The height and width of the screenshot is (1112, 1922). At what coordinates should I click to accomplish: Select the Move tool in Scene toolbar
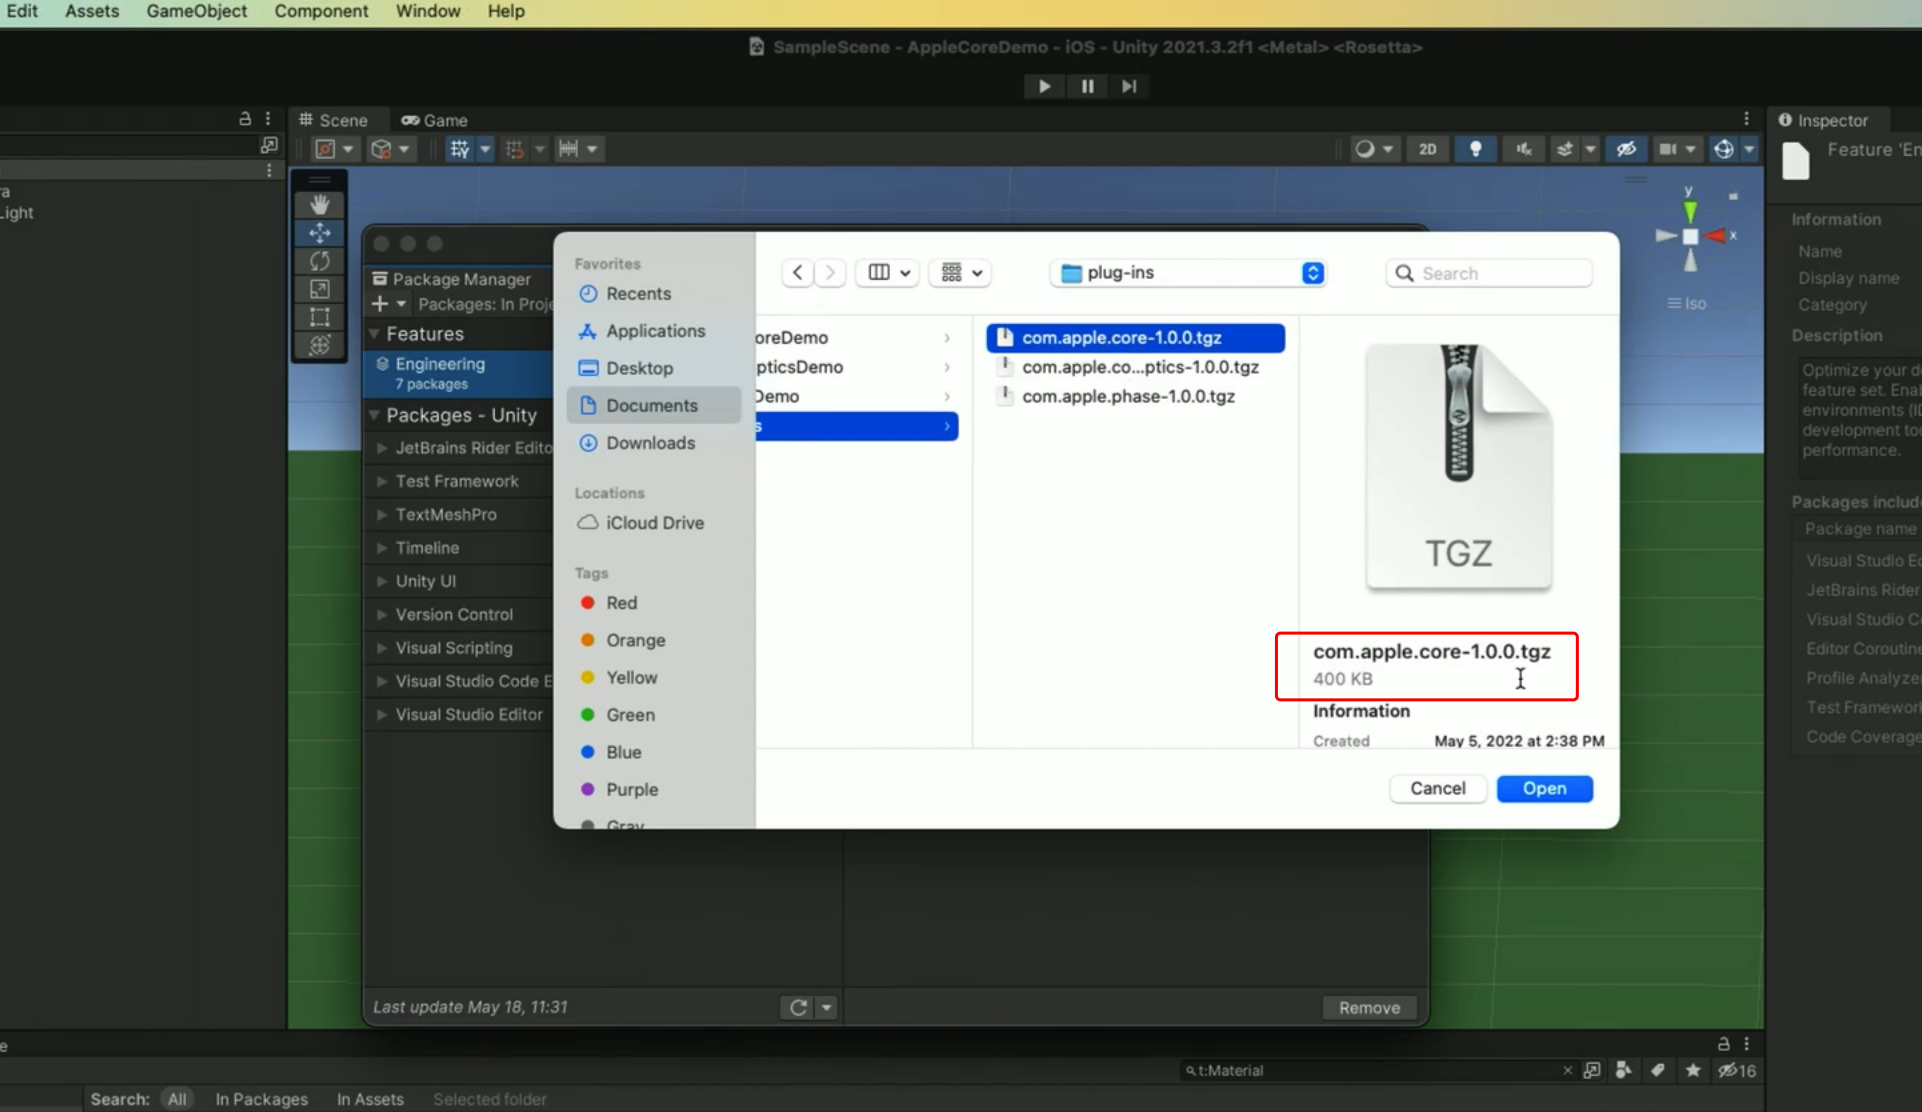(x=320, y=233)
